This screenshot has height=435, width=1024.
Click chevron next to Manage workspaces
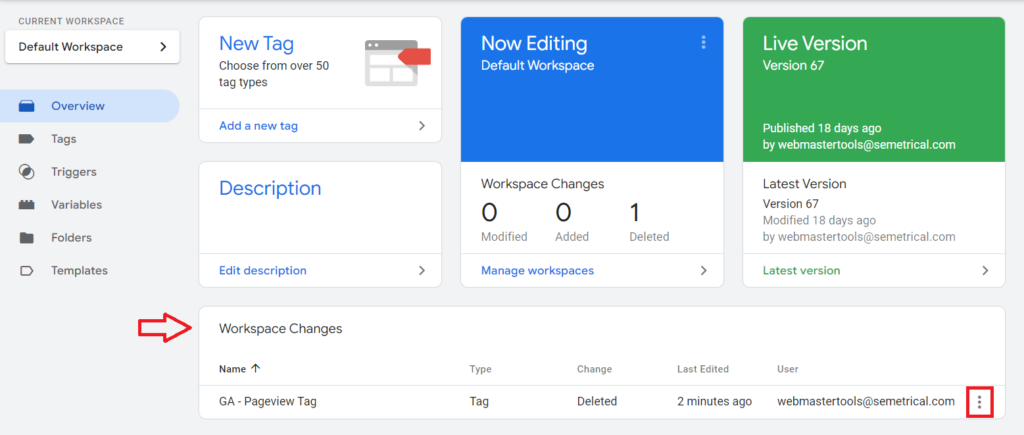[703, 270]
